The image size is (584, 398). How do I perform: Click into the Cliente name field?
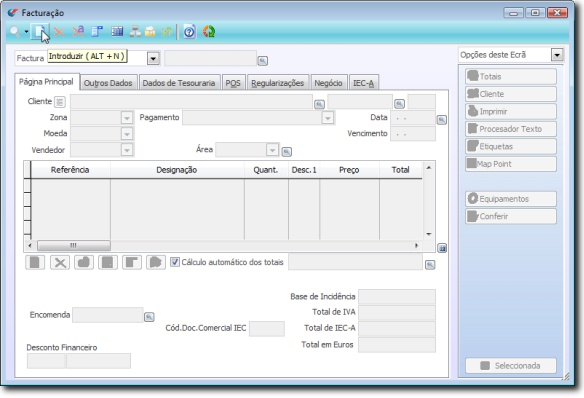(x=191, y=102)
